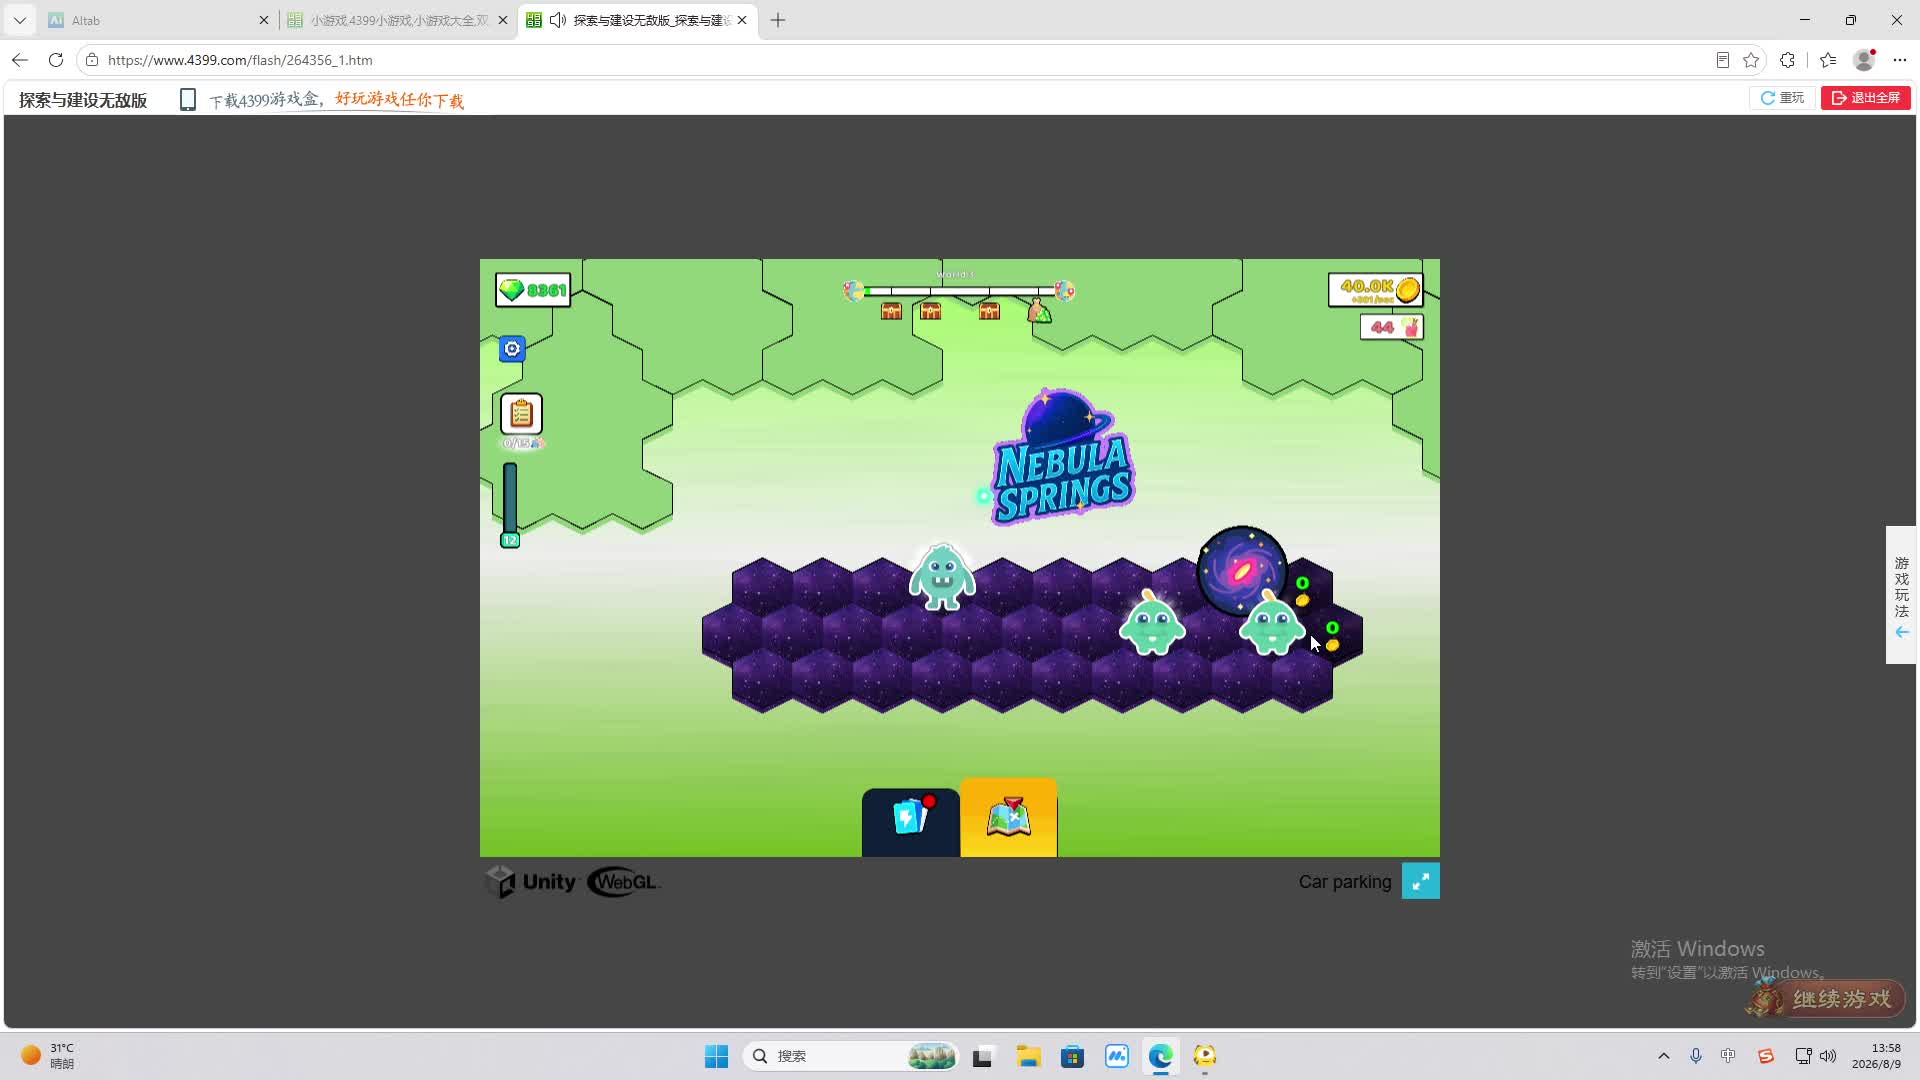Viewport: 1920px width, 1080px height.
Task: Open the browser extensions icon
Action: 1788,60
